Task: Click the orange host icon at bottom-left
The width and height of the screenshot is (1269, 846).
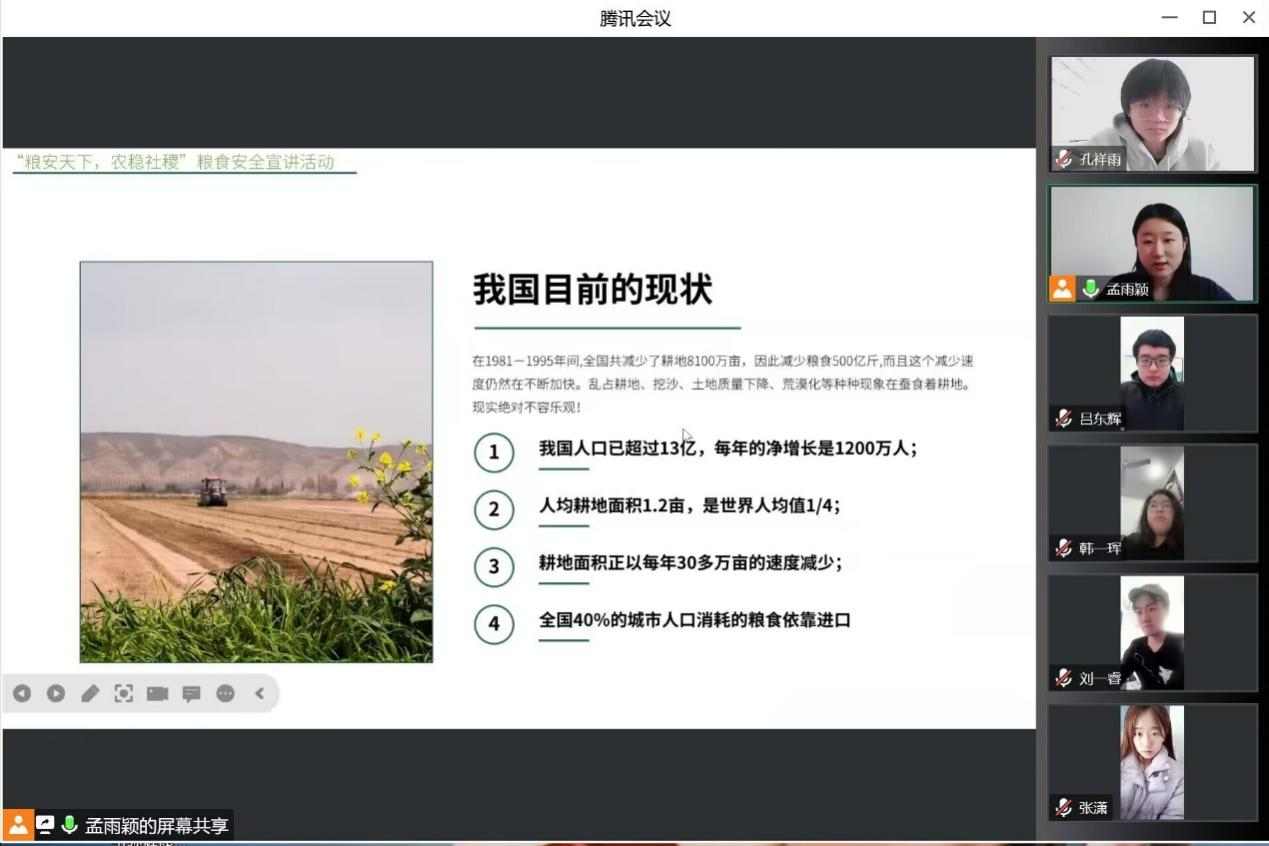Action: (x=18, y=825)
